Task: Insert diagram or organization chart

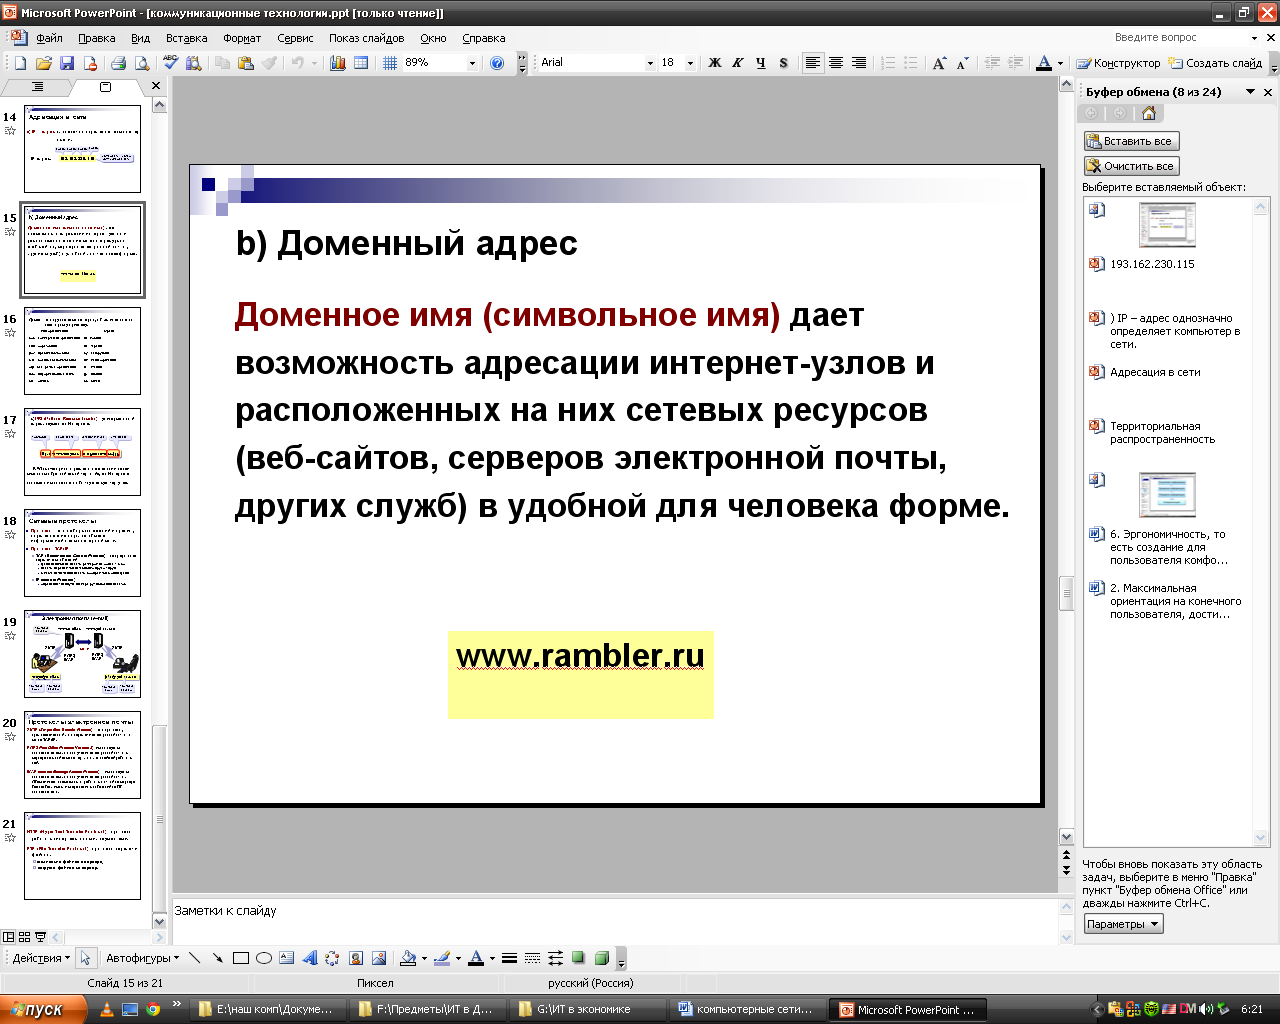Action: click(x=332, y=958)
